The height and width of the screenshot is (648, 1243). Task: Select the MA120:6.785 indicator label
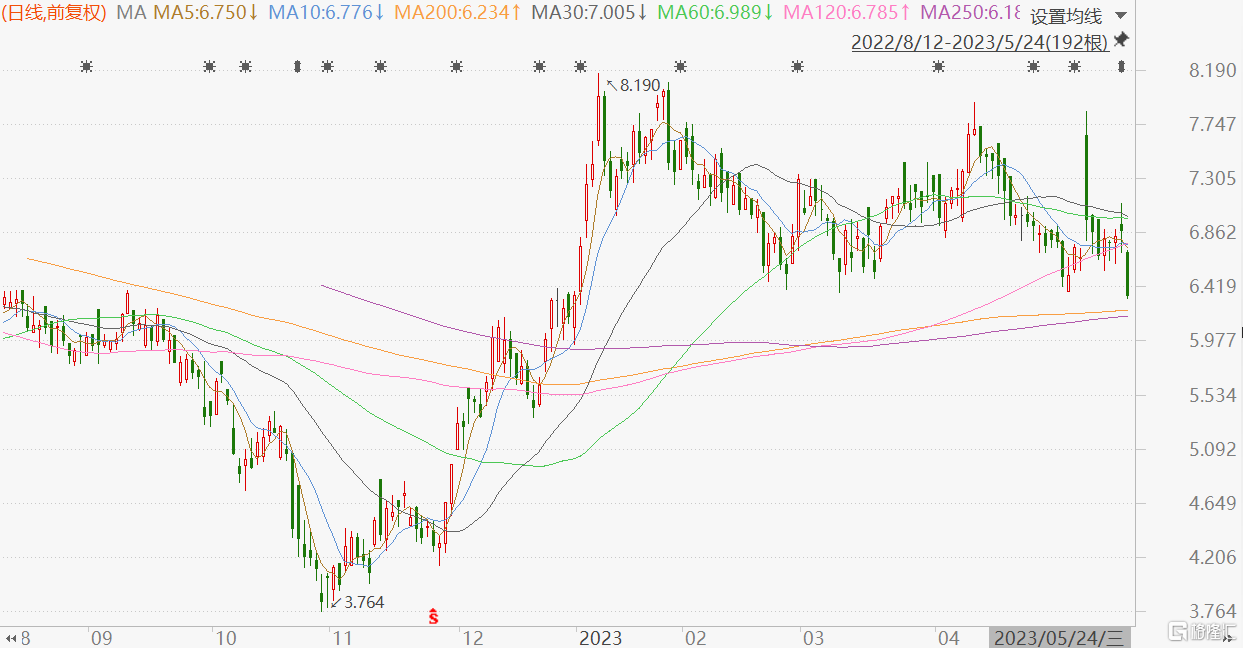coord(847,13)
